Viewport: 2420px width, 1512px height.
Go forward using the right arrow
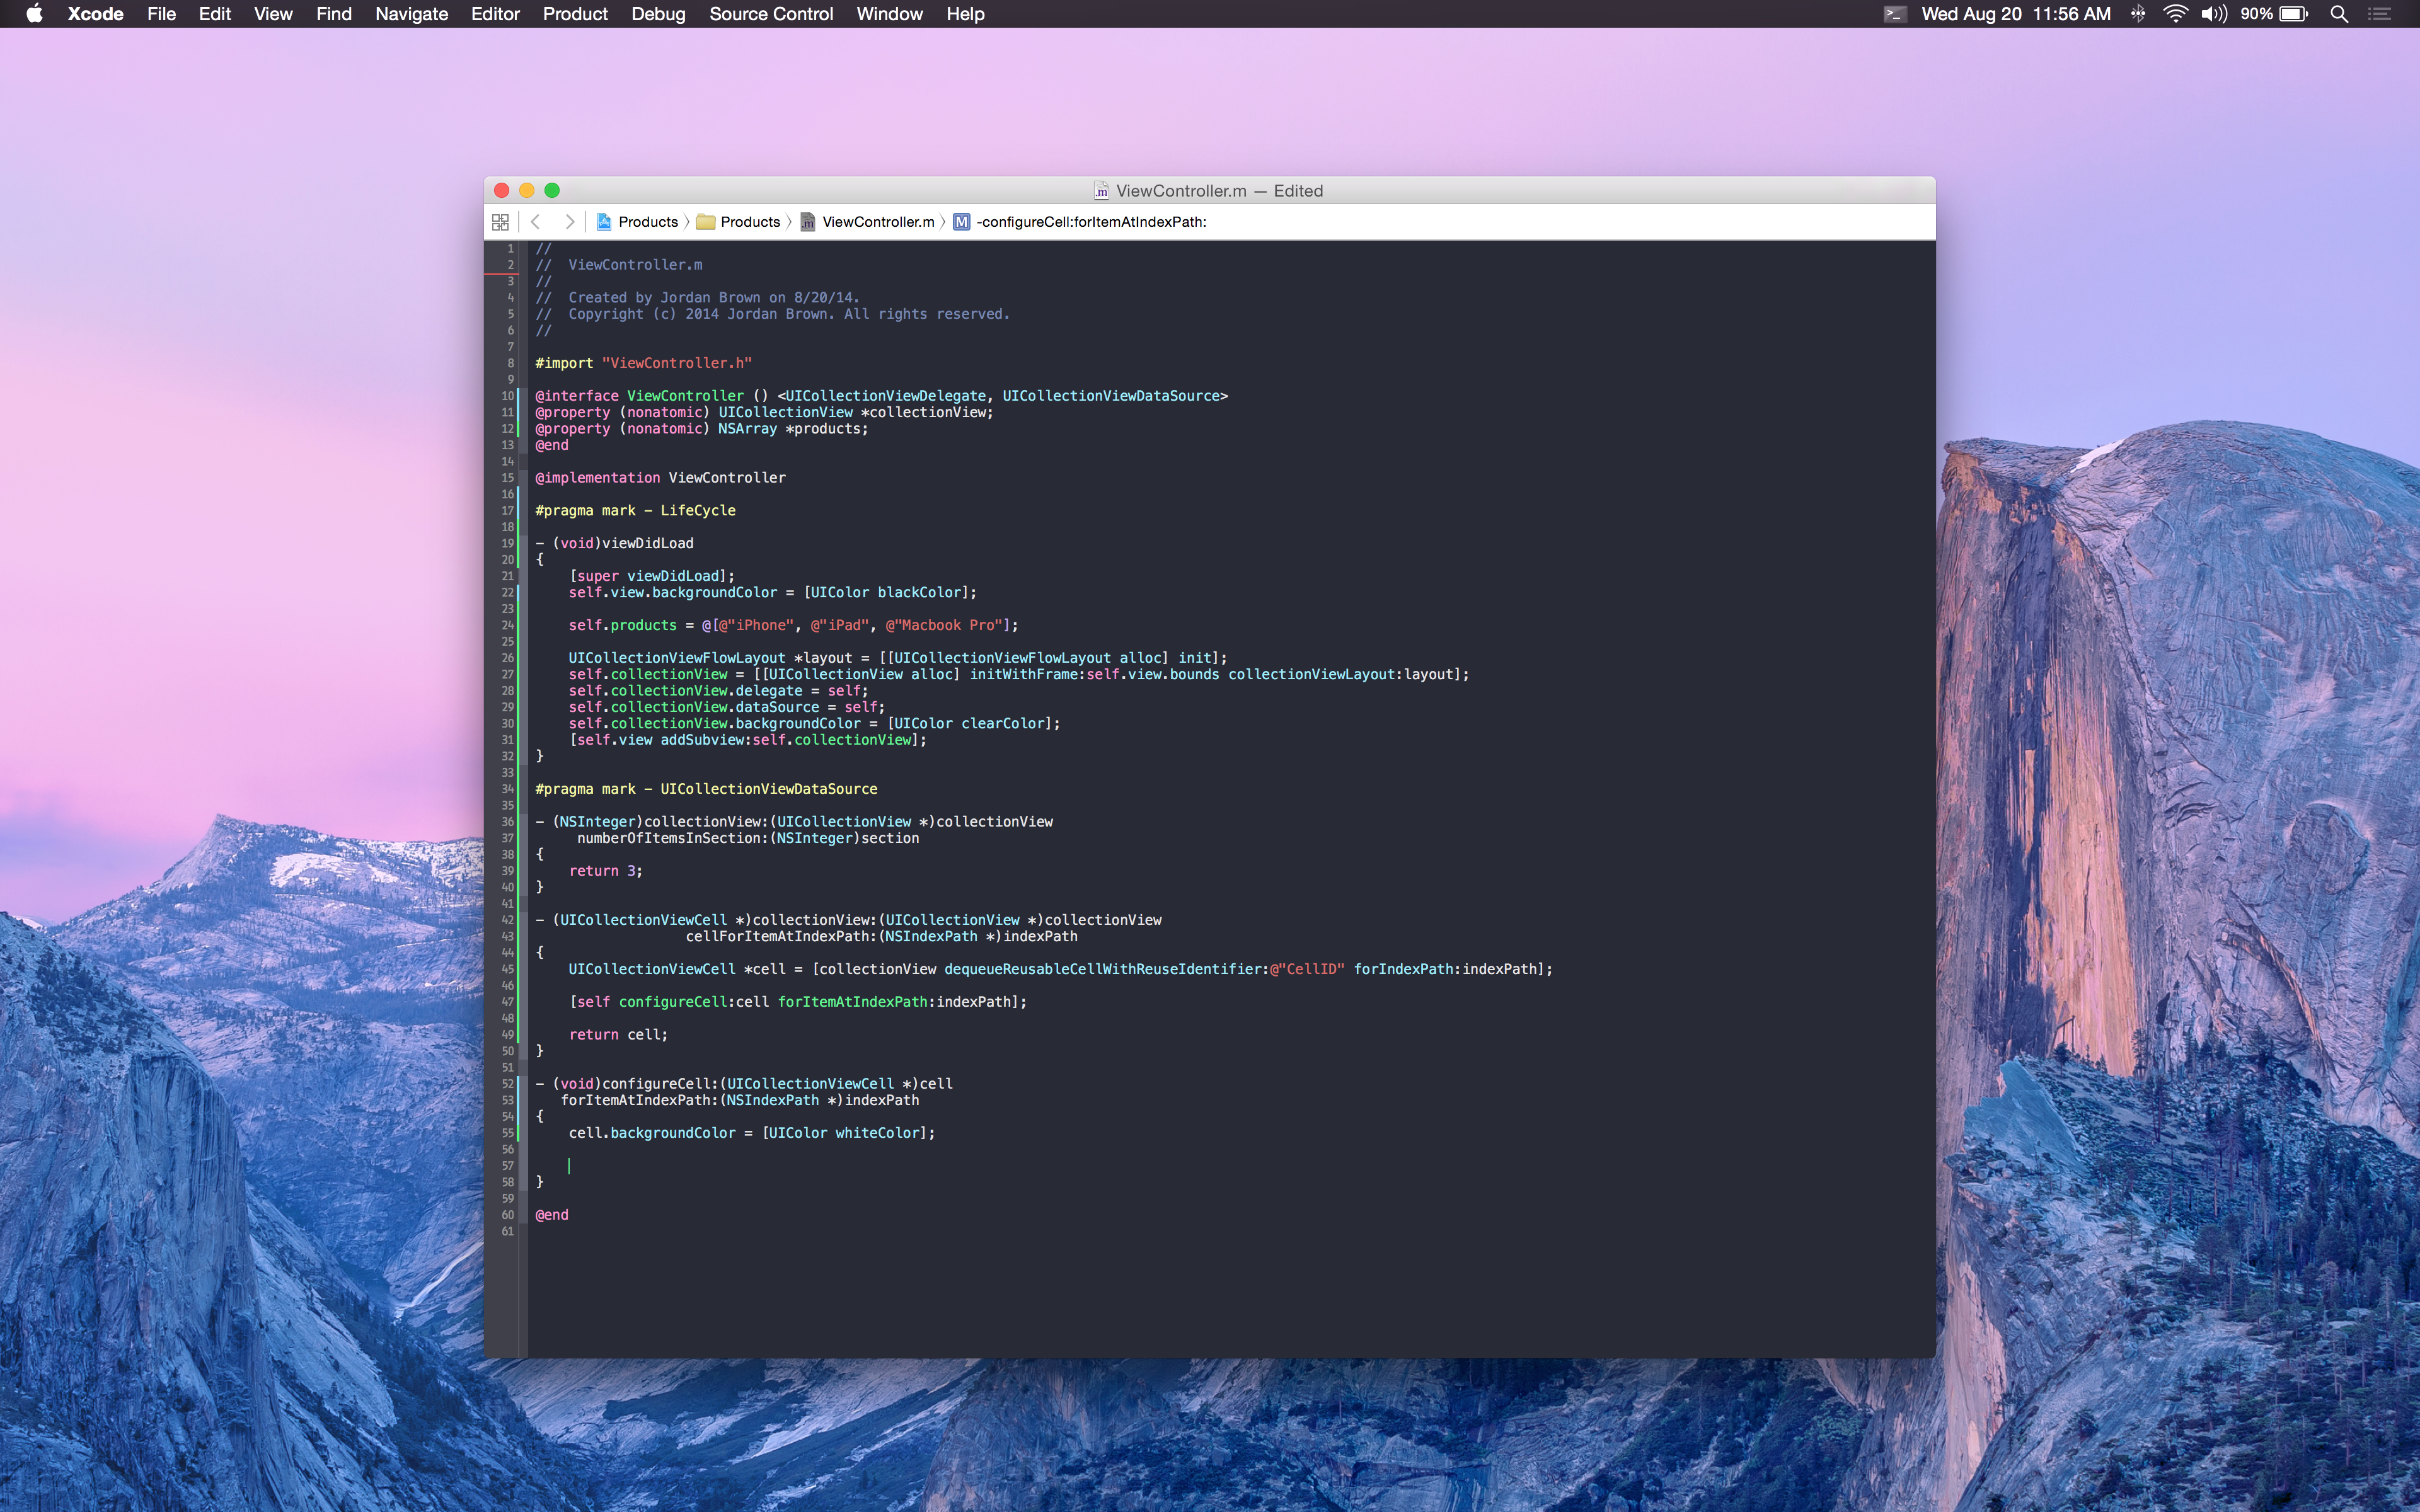click(x=569, y=222)
